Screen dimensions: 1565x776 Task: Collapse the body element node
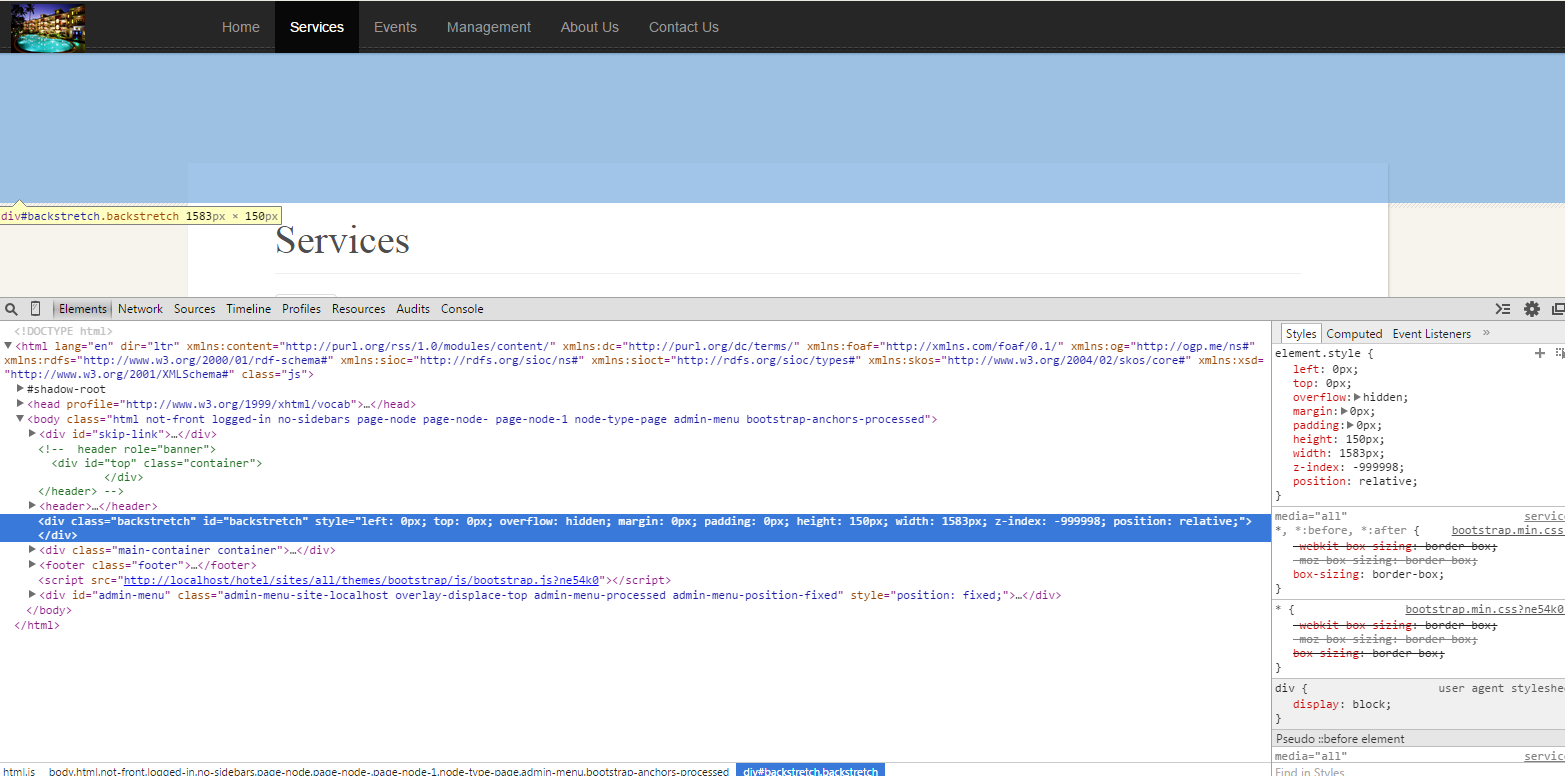[x=21, y=419]
